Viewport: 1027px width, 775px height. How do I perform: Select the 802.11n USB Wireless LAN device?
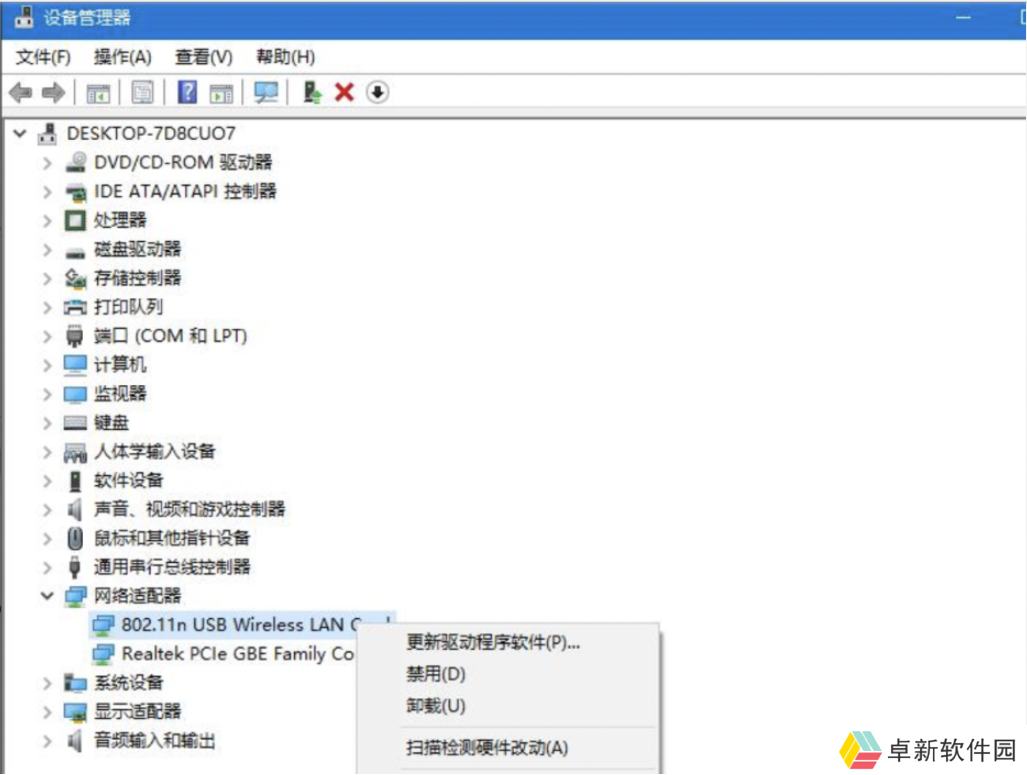[x=242, y=624]
